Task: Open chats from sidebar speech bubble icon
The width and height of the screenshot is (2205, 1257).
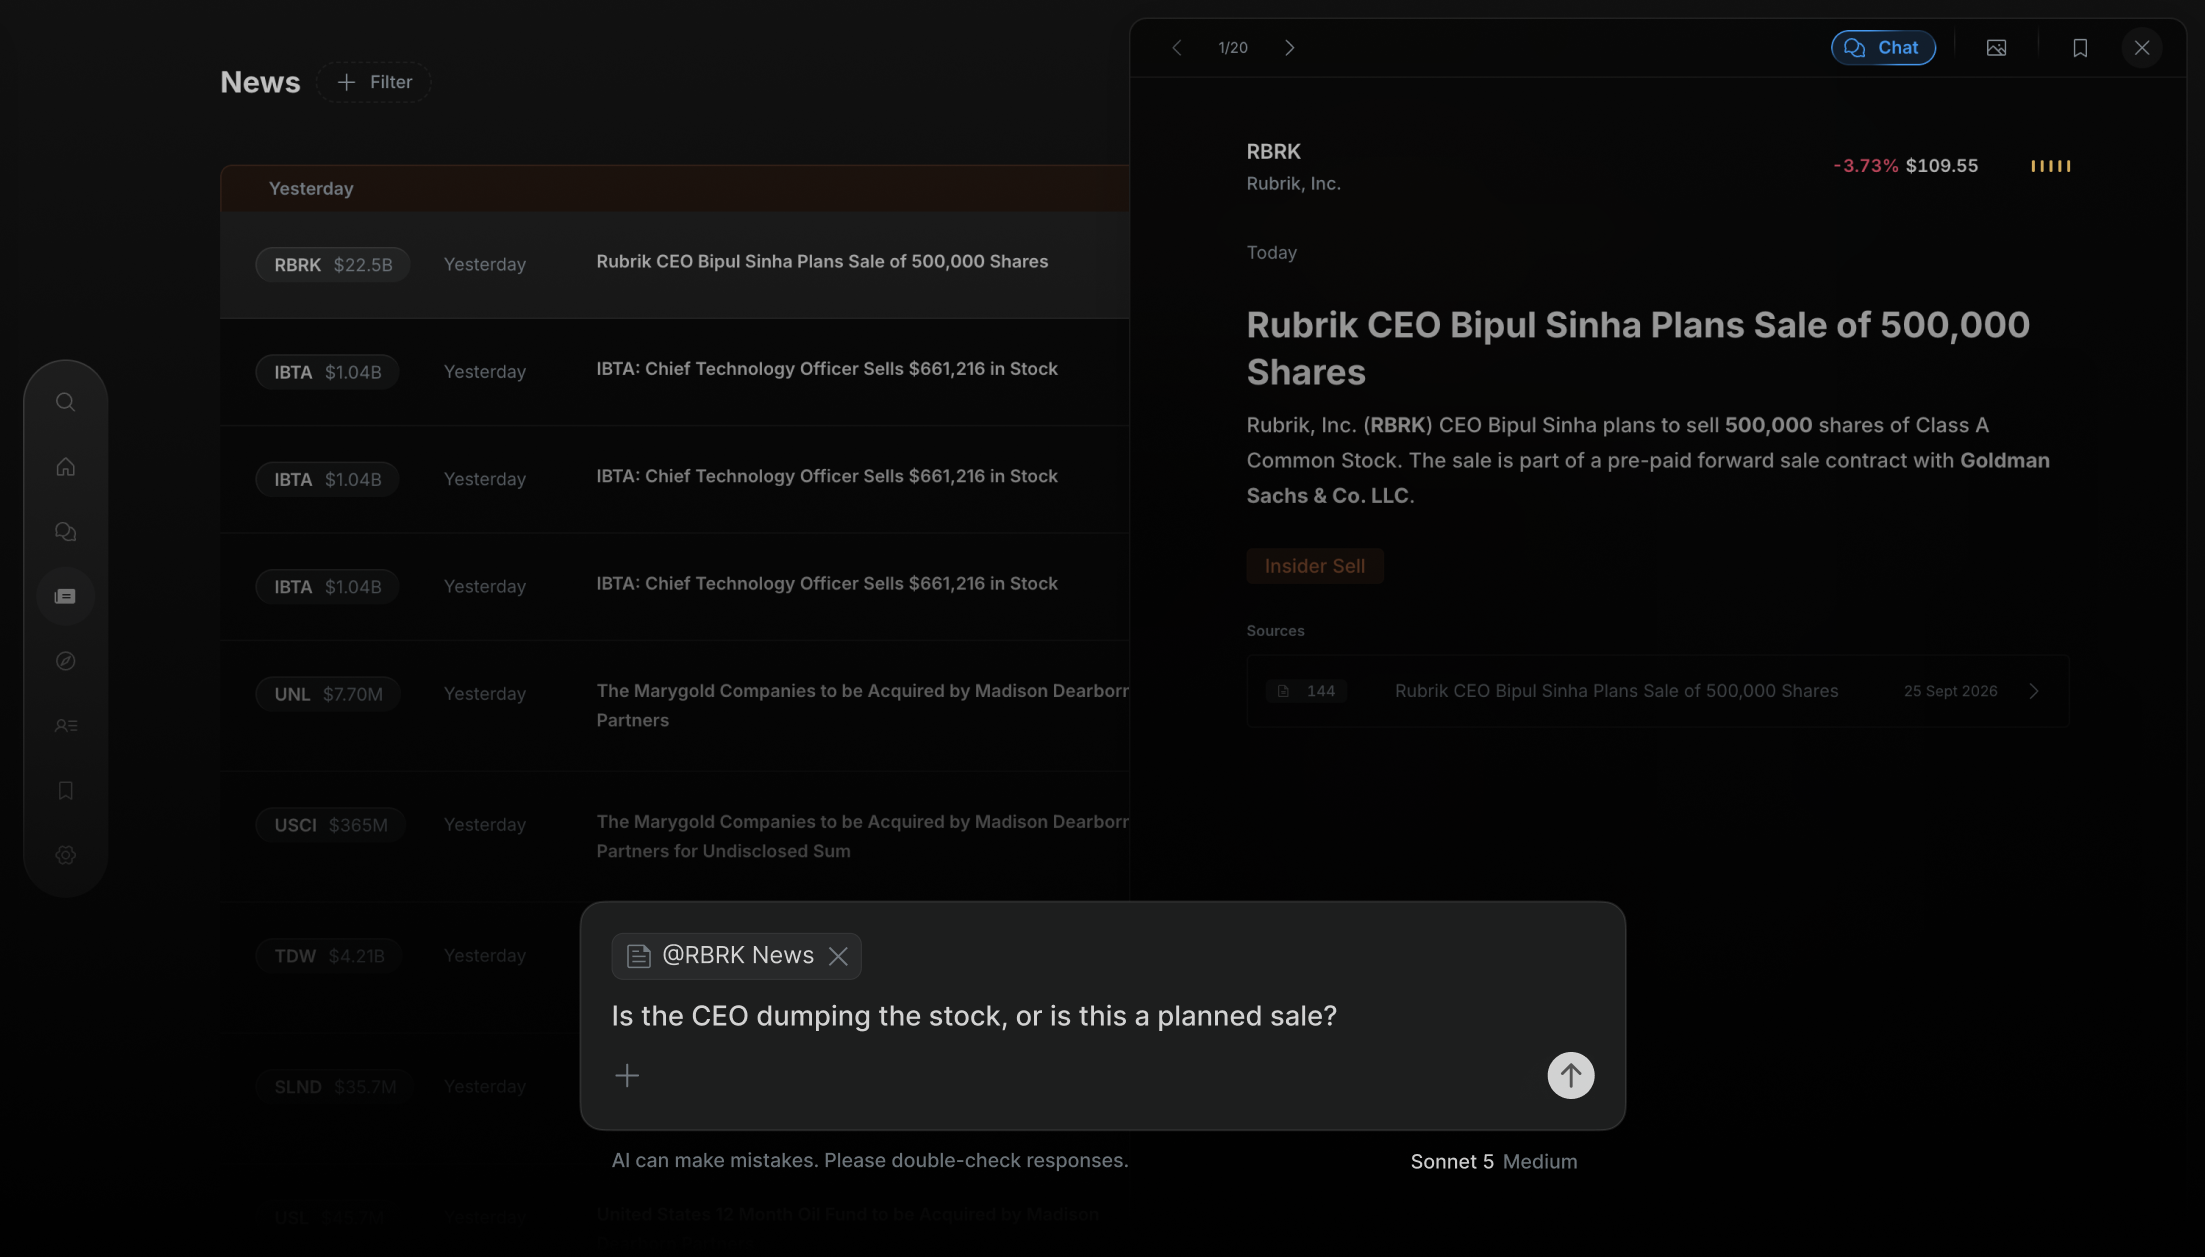Action: point(65,532)
